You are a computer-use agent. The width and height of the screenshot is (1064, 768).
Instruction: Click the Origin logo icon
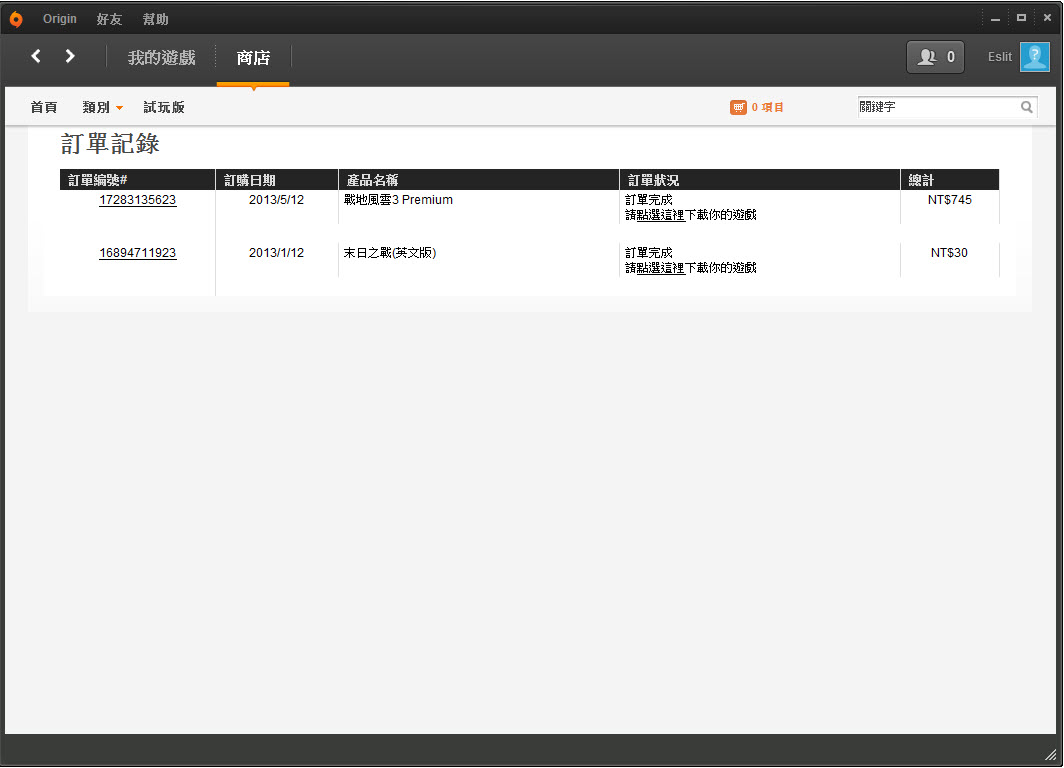click(16, 19)
